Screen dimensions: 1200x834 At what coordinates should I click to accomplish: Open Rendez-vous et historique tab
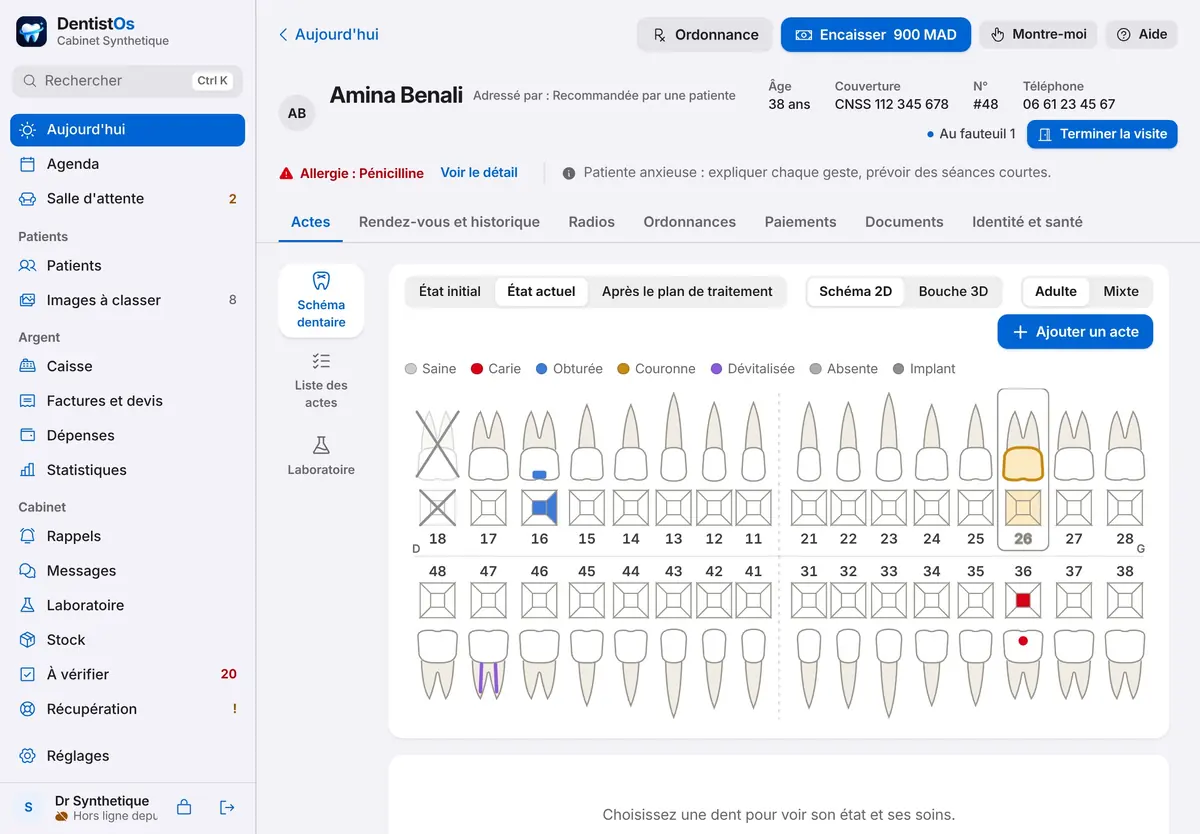449,222
